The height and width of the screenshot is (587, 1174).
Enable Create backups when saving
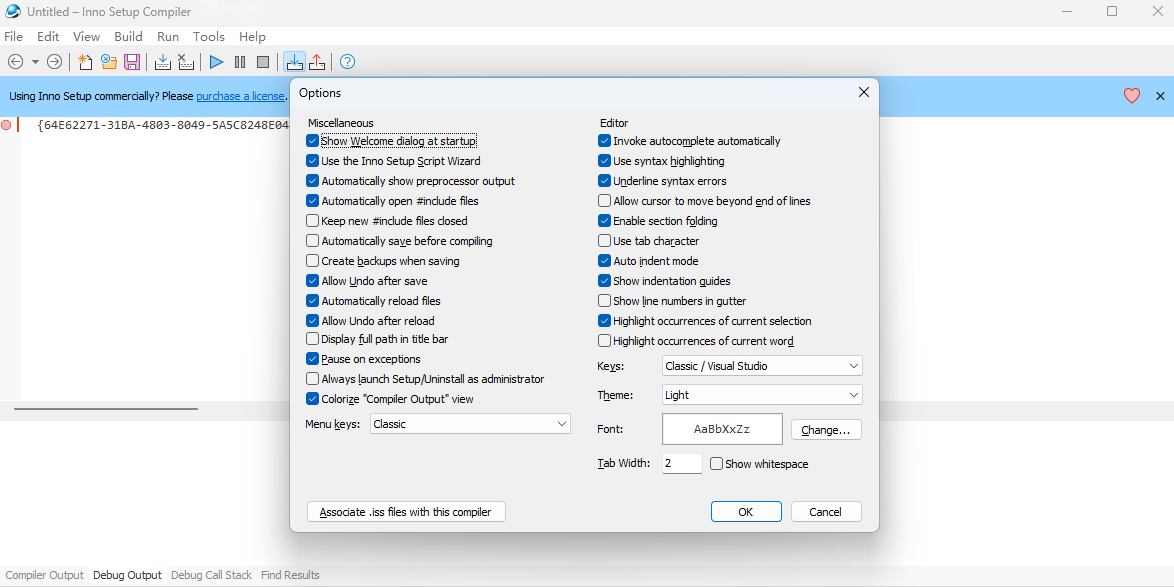pyautogui.click(x=312, y=261)
